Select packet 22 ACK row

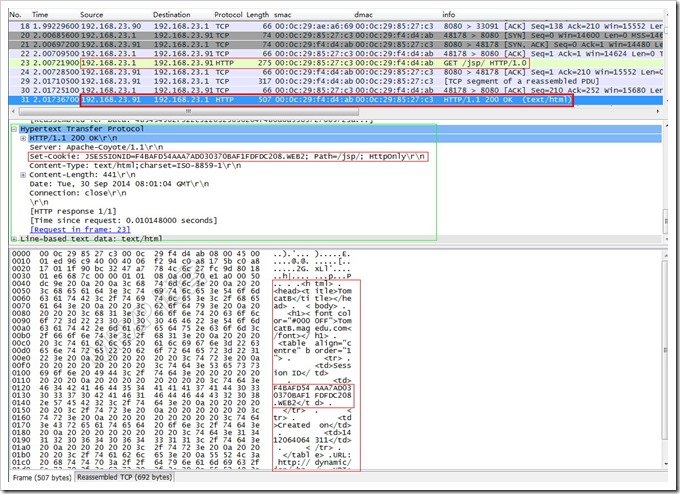pos(336,54)
